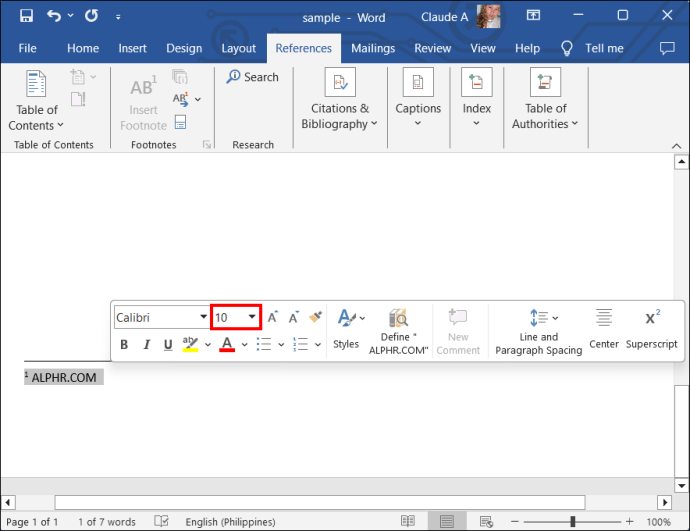The image size is (690, 531).
Task: Click the ALPHR.COM footnote text
Action: coord(64,377)
